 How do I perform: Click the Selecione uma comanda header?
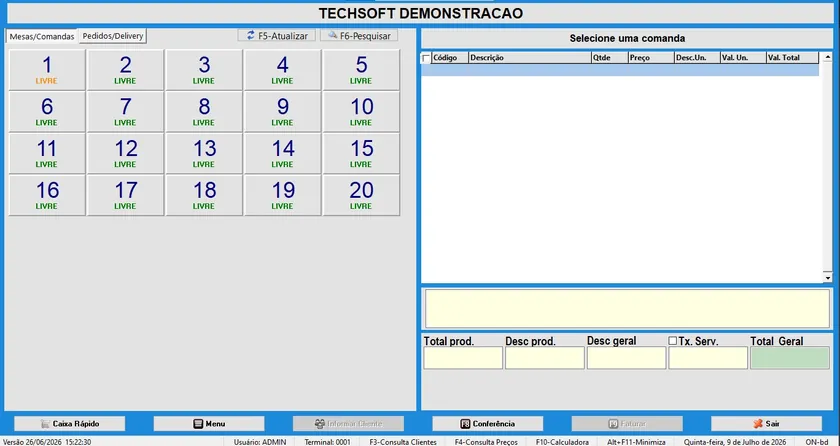[627, 39]
